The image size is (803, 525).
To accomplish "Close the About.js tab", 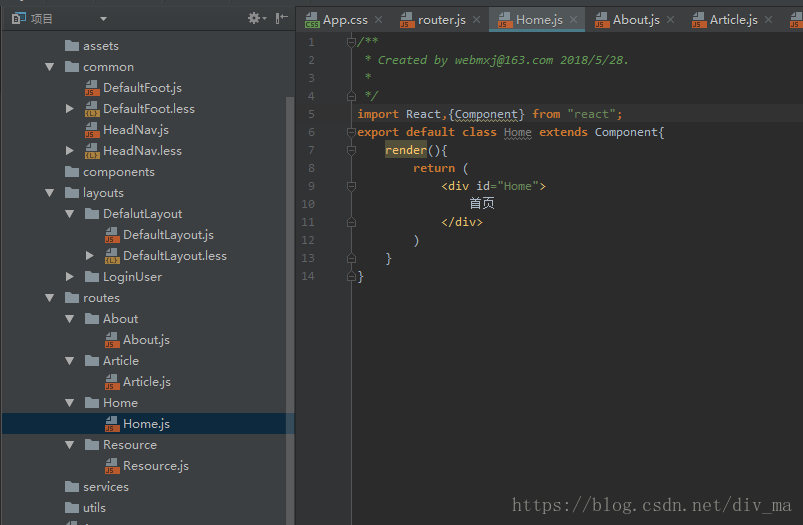I will click(x=670, y=20).
